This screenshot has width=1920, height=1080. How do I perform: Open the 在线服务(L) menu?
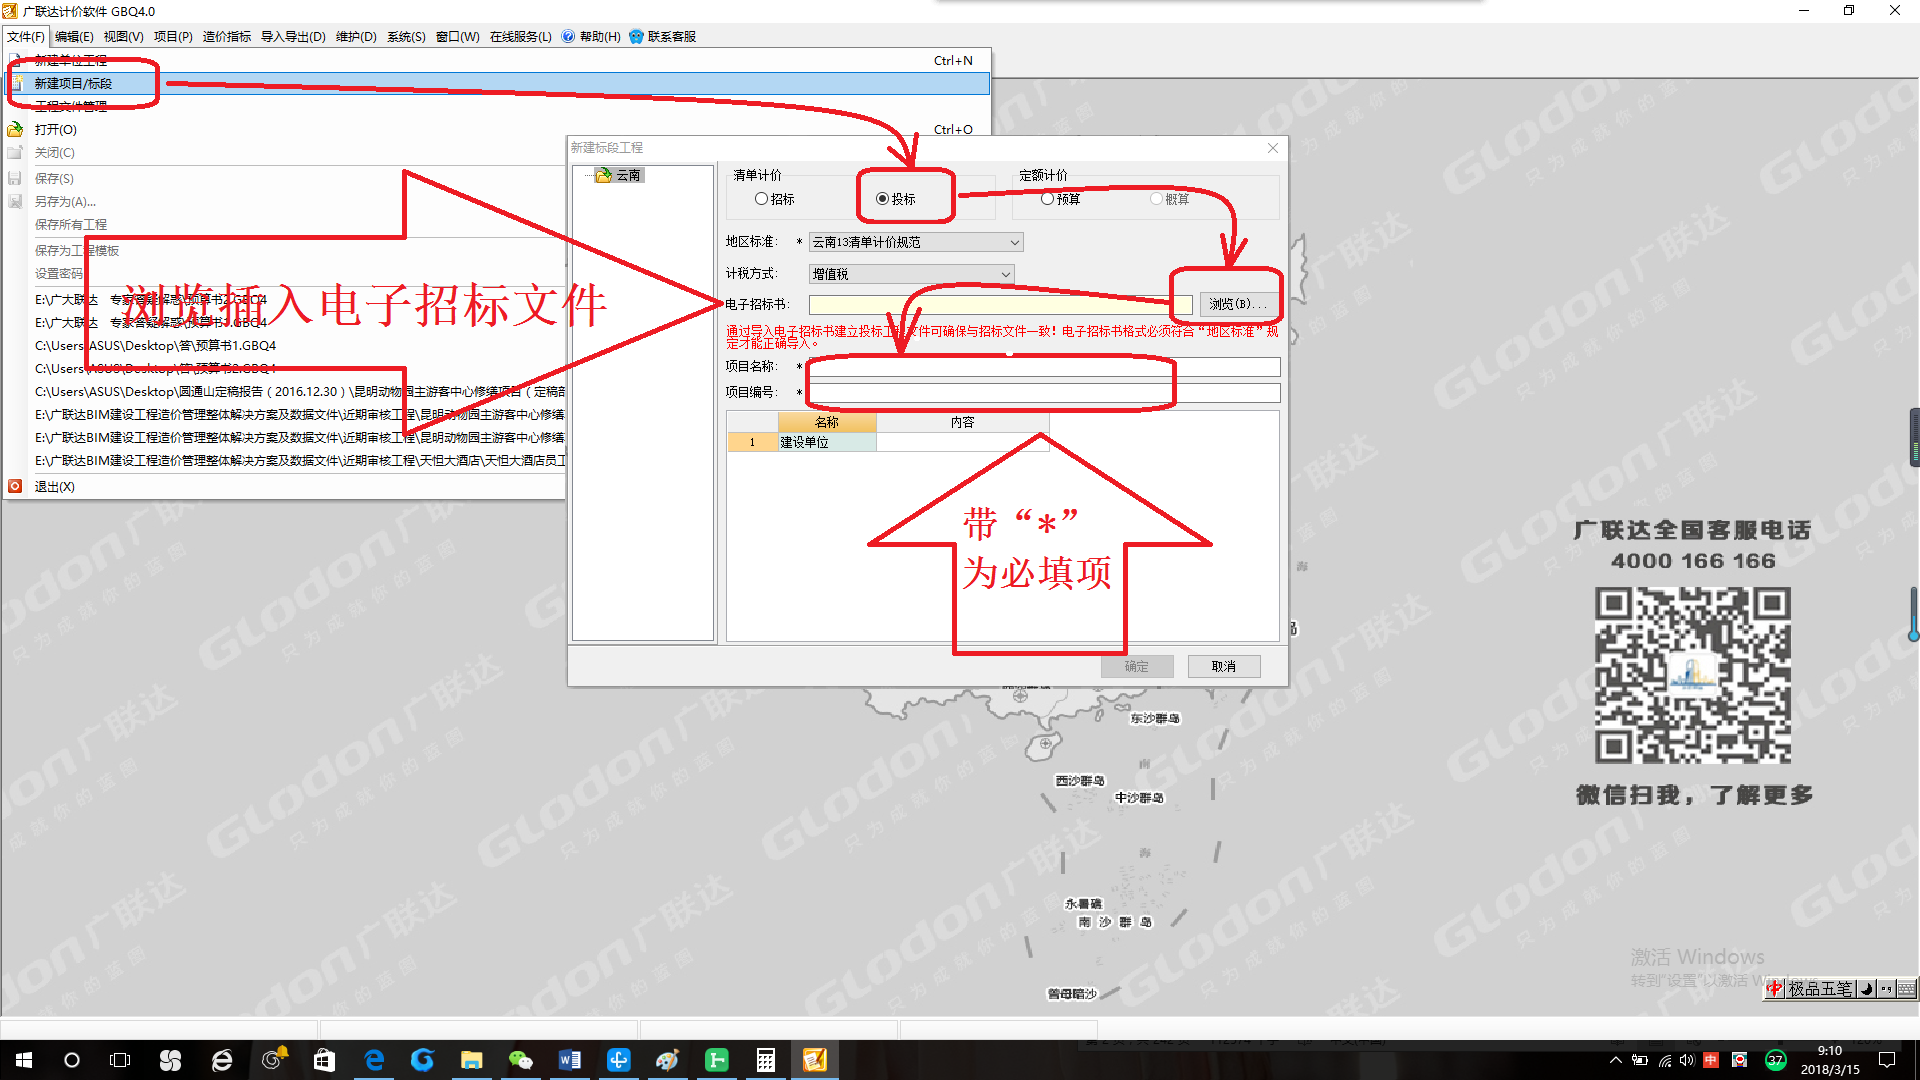pyautogui.click(x=520, y=37)
